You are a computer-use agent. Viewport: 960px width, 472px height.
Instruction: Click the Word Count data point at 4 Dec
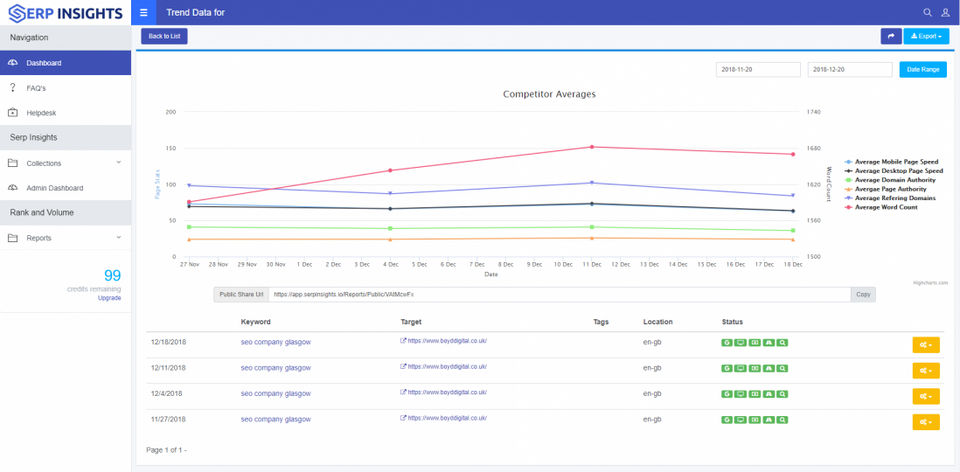coord(389,170)
